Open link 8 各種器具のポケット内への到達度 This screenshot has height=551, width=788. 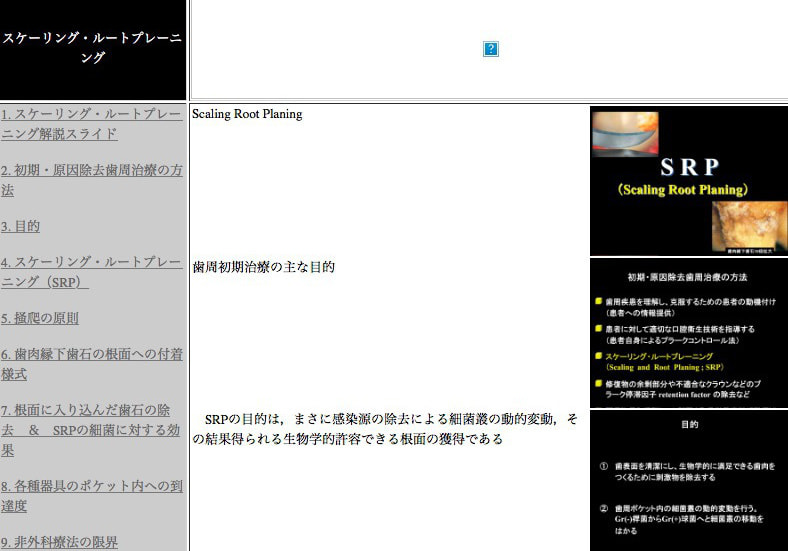tap(92, 496)
